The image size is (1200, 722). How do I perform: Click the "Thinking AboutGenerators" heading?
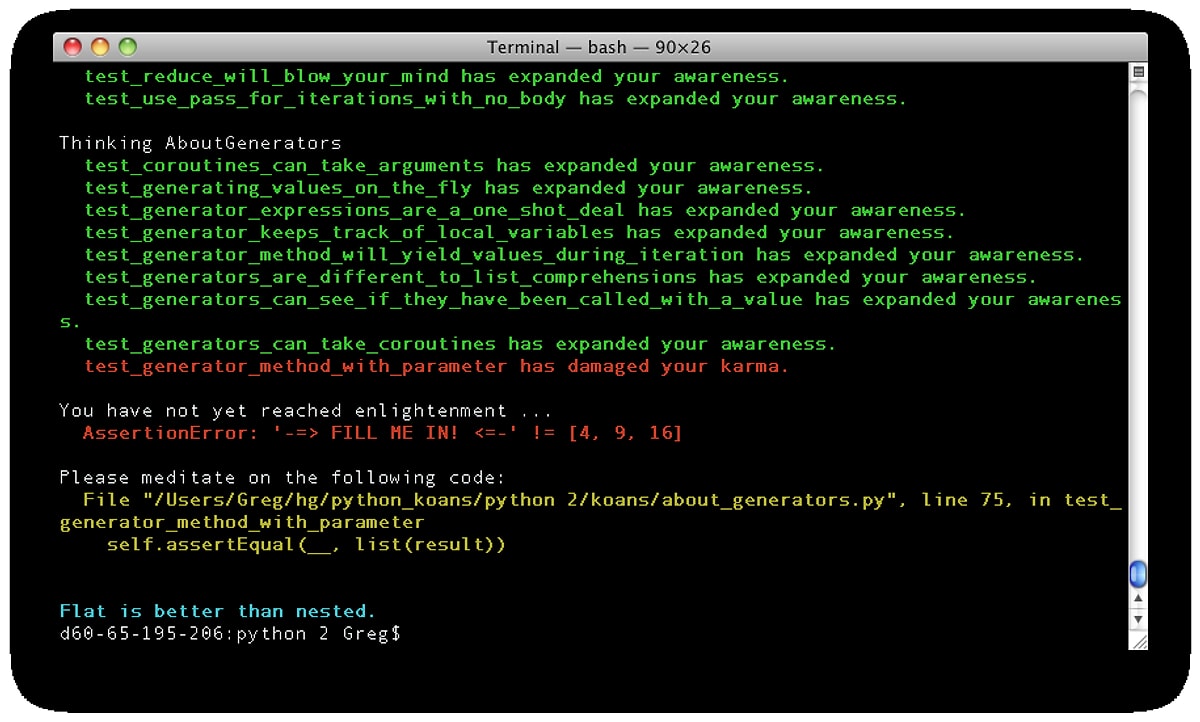tap(200, 143)
